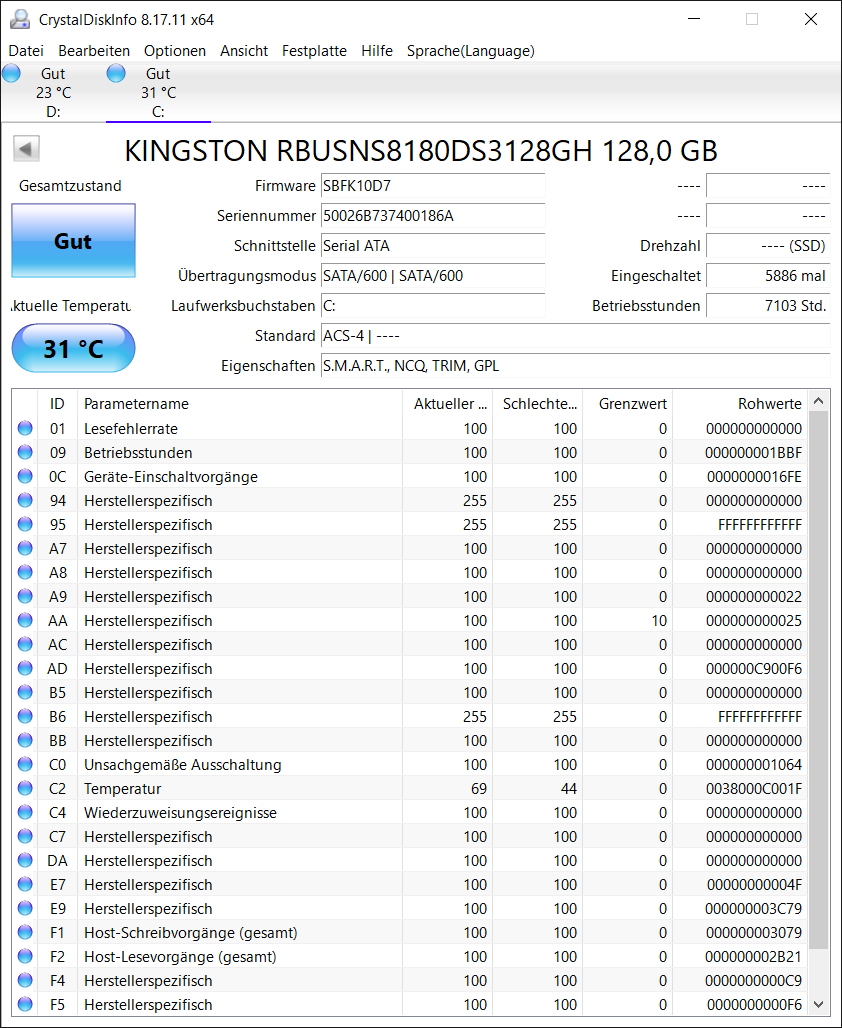Click status orb of Host-Lesevorgänge row
This screenshot has height=1028, width=842.
[x=25, y=956]
